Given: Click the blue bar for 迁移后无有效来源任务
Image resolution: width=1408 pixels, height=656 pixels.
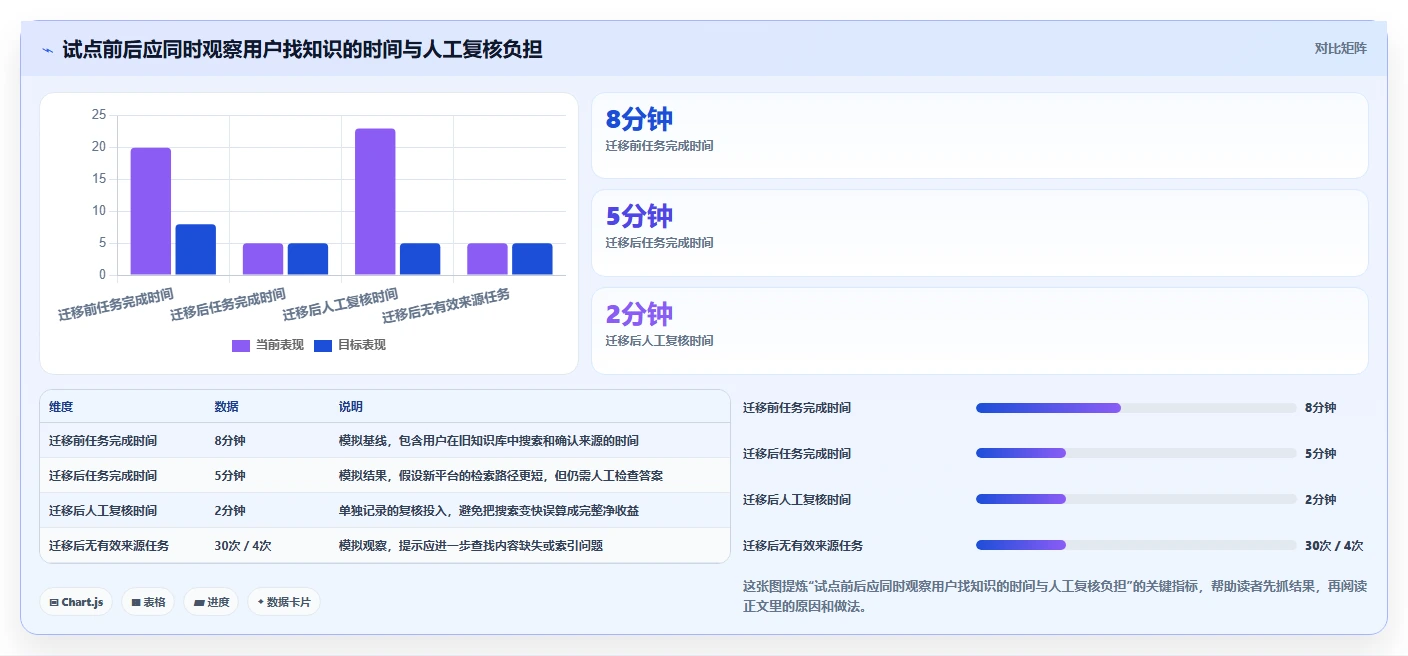Looking at the screenshot, I should [532, 259].
